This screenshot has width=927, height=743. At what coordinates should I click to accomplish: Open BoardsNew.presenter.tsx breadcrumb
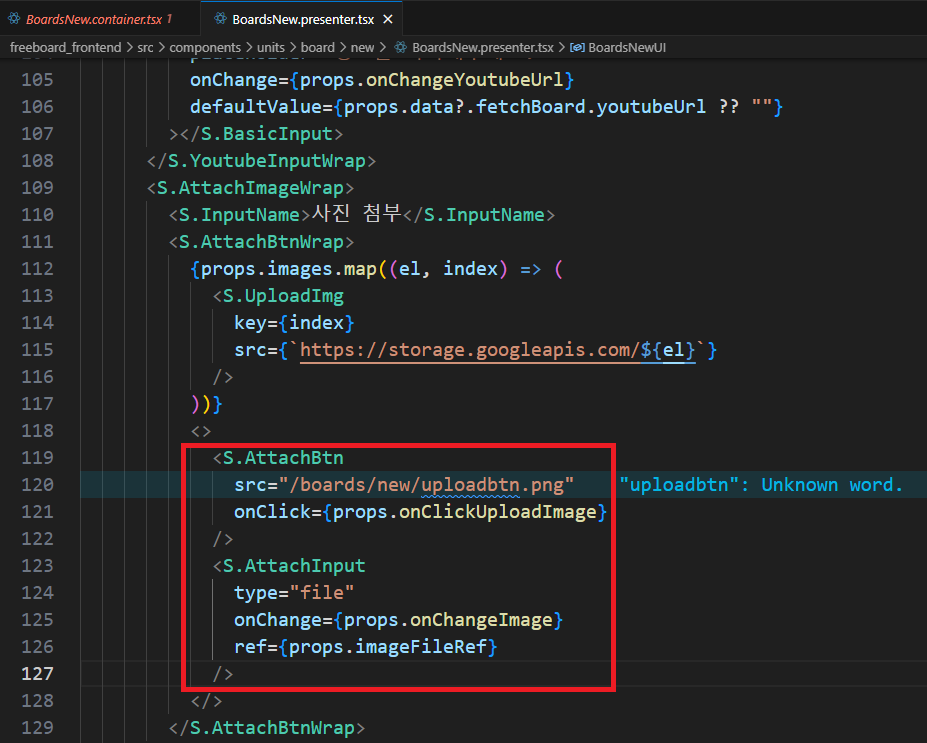482,47
